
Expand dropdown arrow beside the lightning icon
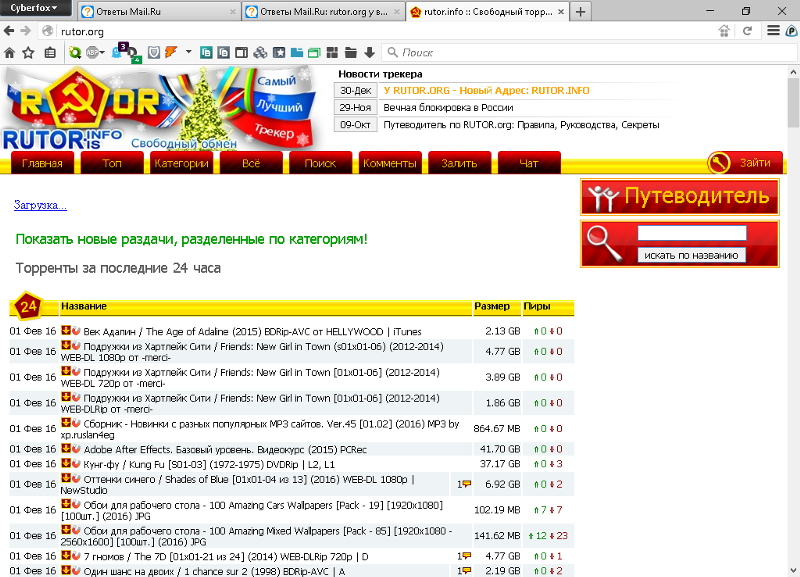pyautogui.click(x=189, y=52)
